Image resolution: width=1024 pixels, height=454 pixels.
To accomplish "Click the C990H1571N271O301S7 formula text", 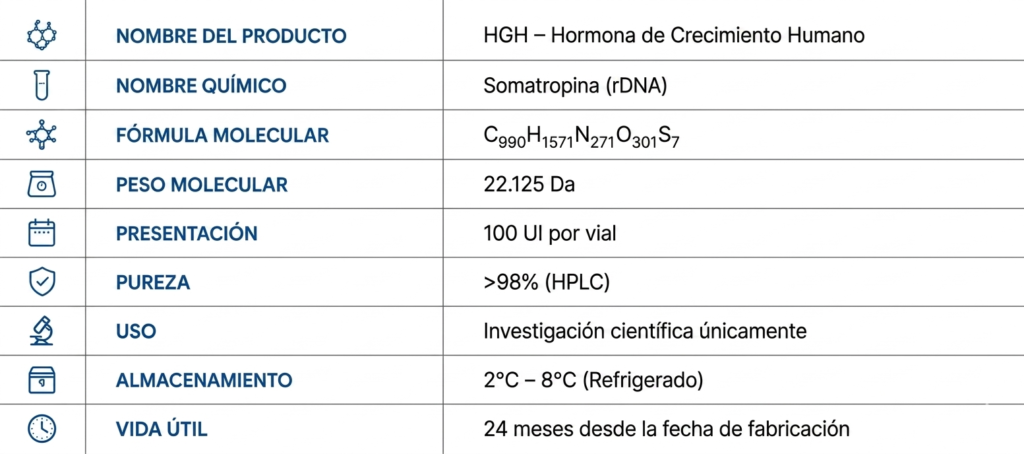I will 581,136.
